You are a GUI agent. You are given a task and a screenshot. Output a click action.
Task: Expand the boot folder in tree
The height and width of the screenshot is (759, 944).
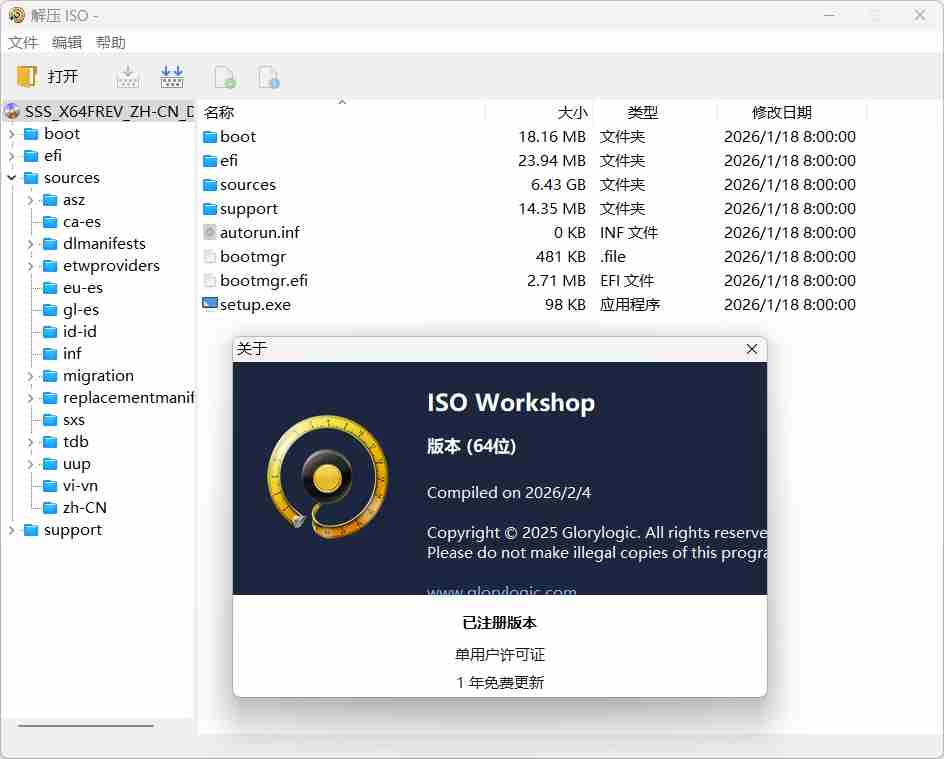[12, 134]
